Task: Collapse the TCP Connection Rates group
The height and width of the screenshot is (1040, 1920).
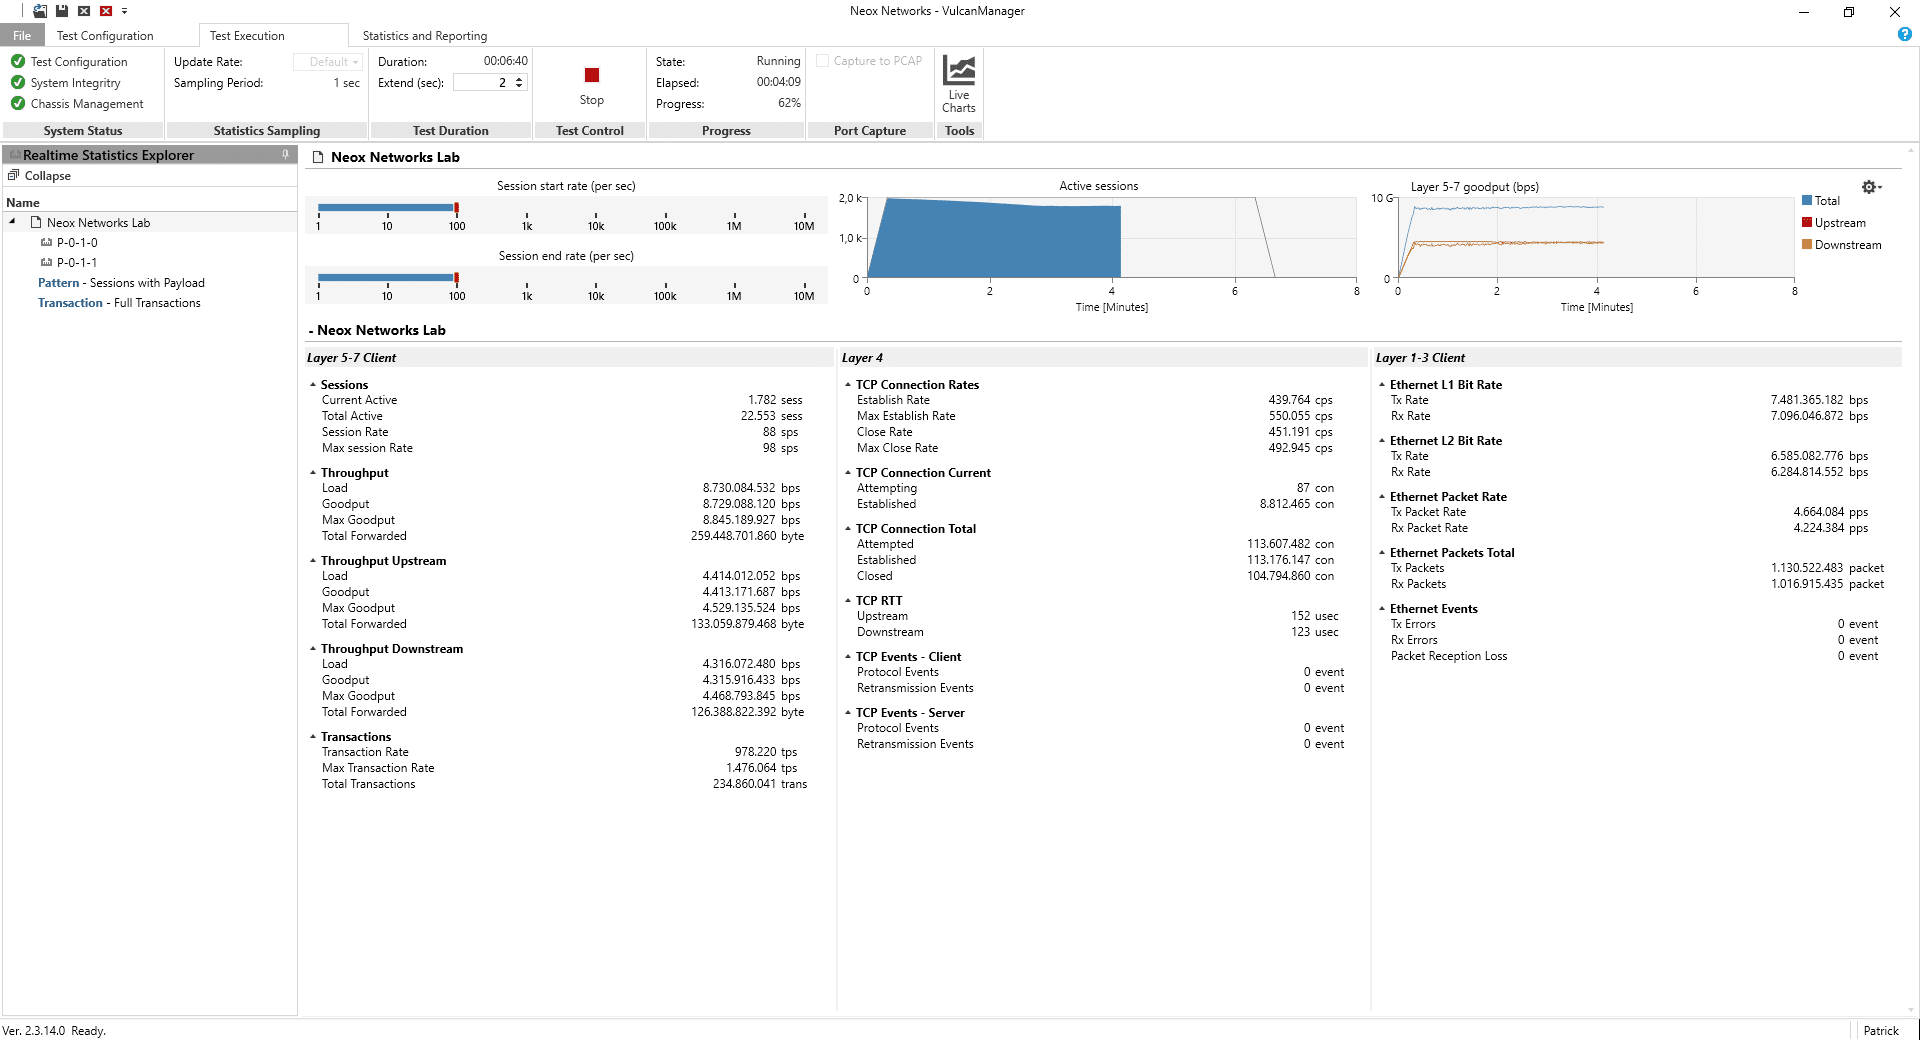Action: coord(848,384)
